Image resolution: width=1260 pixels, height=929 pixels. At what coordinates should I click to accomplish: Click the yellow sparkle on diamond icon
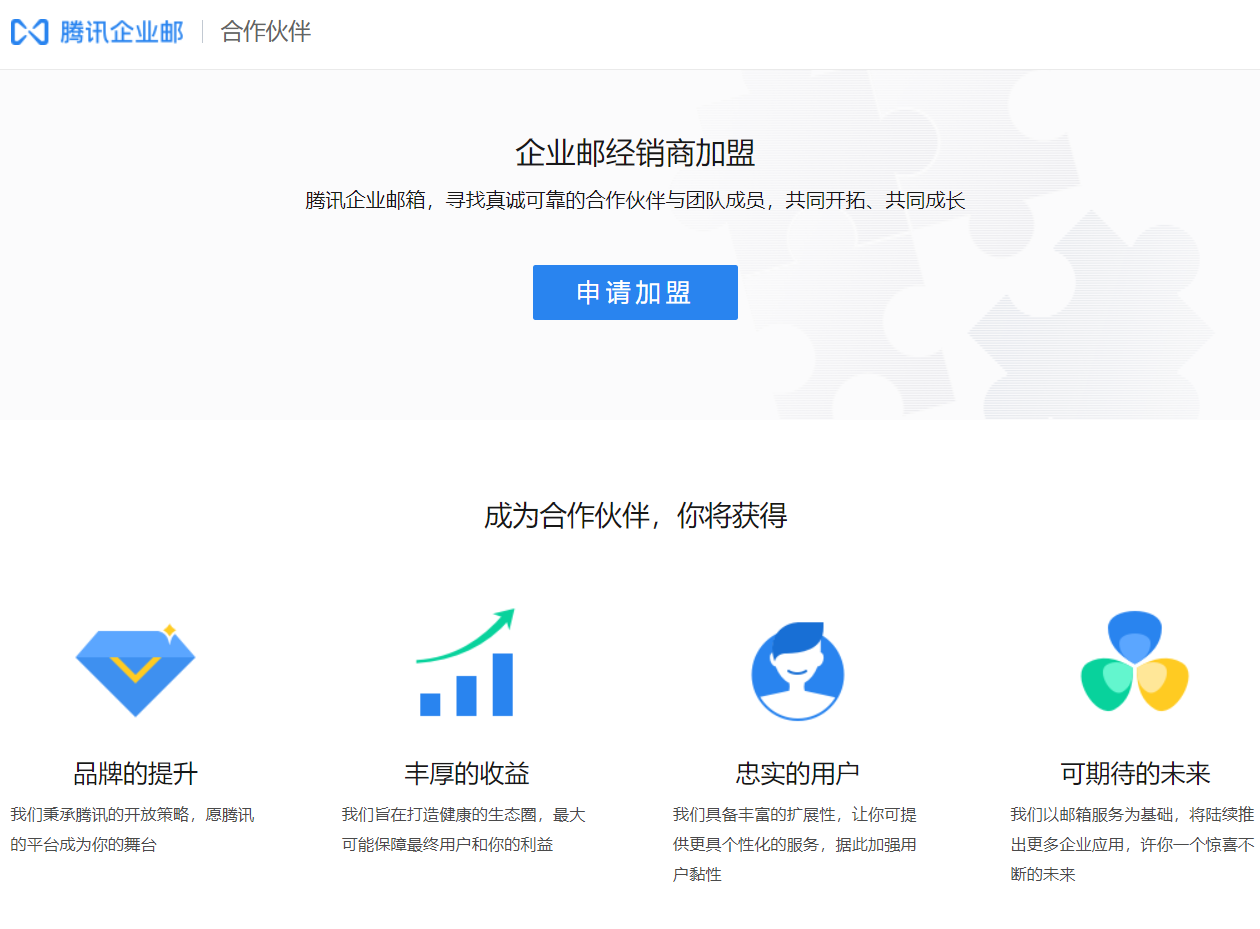[x=170, y=631]
